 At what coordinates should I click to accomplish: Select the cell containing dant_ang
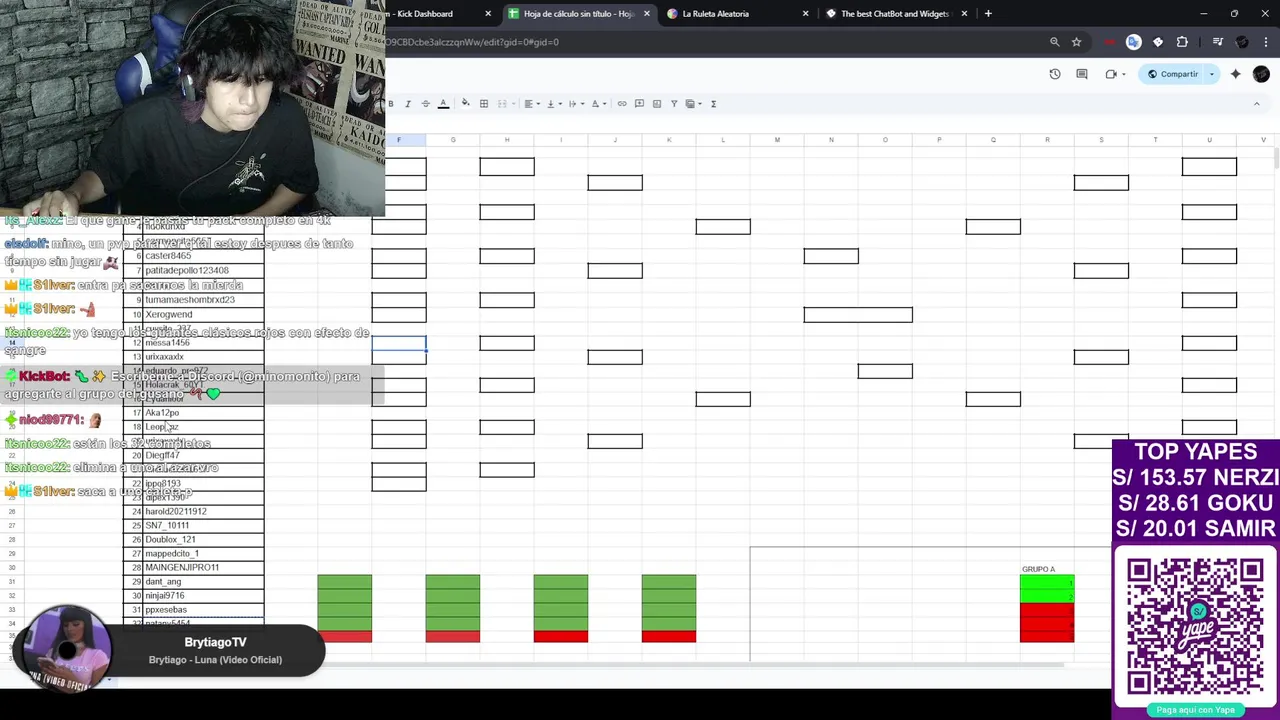tap(204, 581)
